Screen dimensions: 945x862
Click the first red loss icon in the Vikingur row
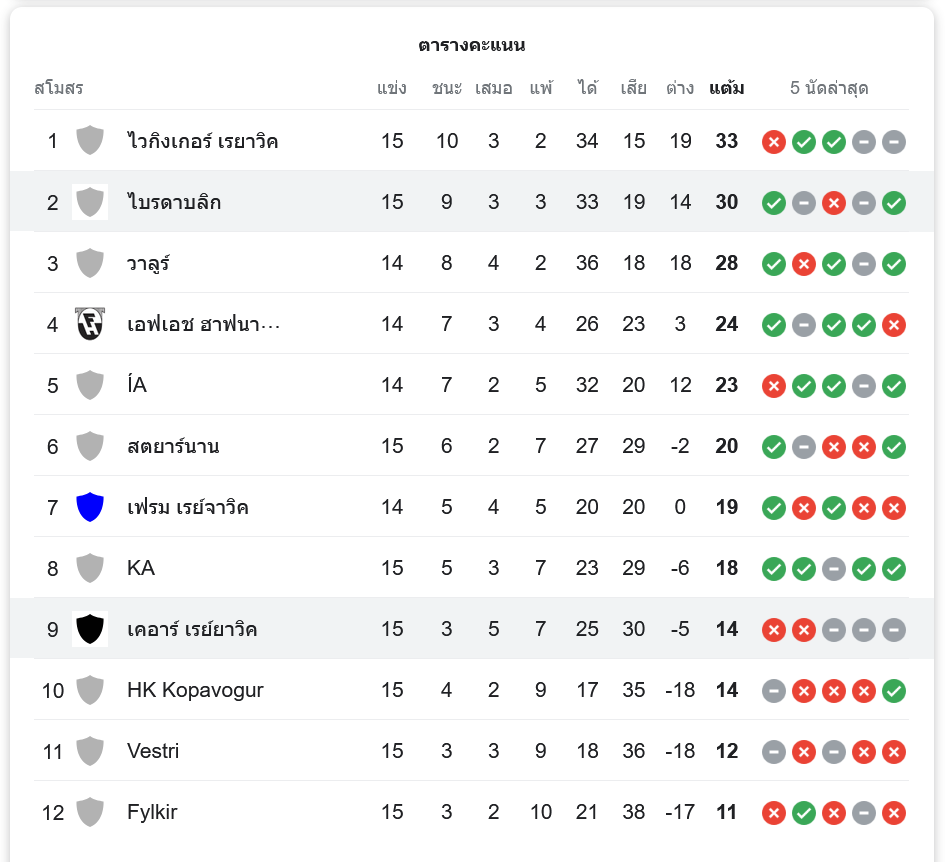[x=773, y=142]
